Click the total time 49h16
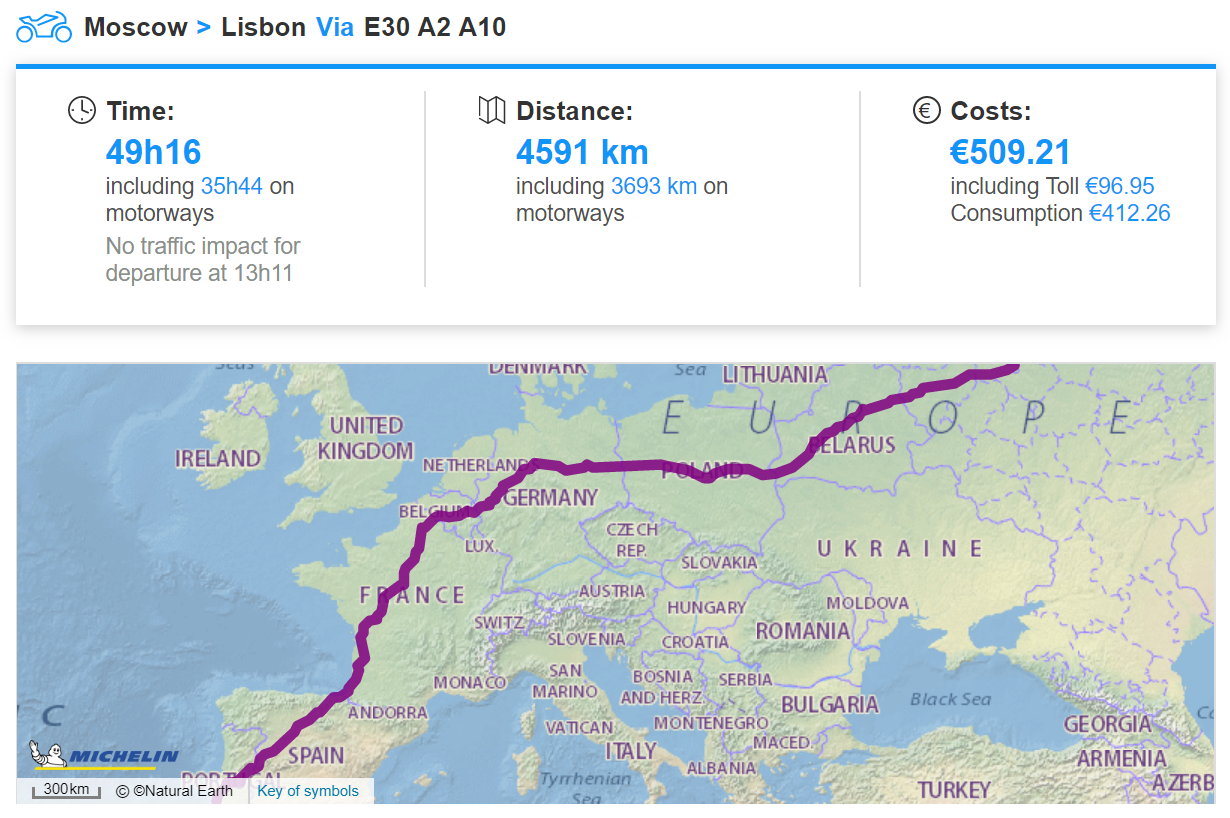1230x818 pixels. click(154, 152)
